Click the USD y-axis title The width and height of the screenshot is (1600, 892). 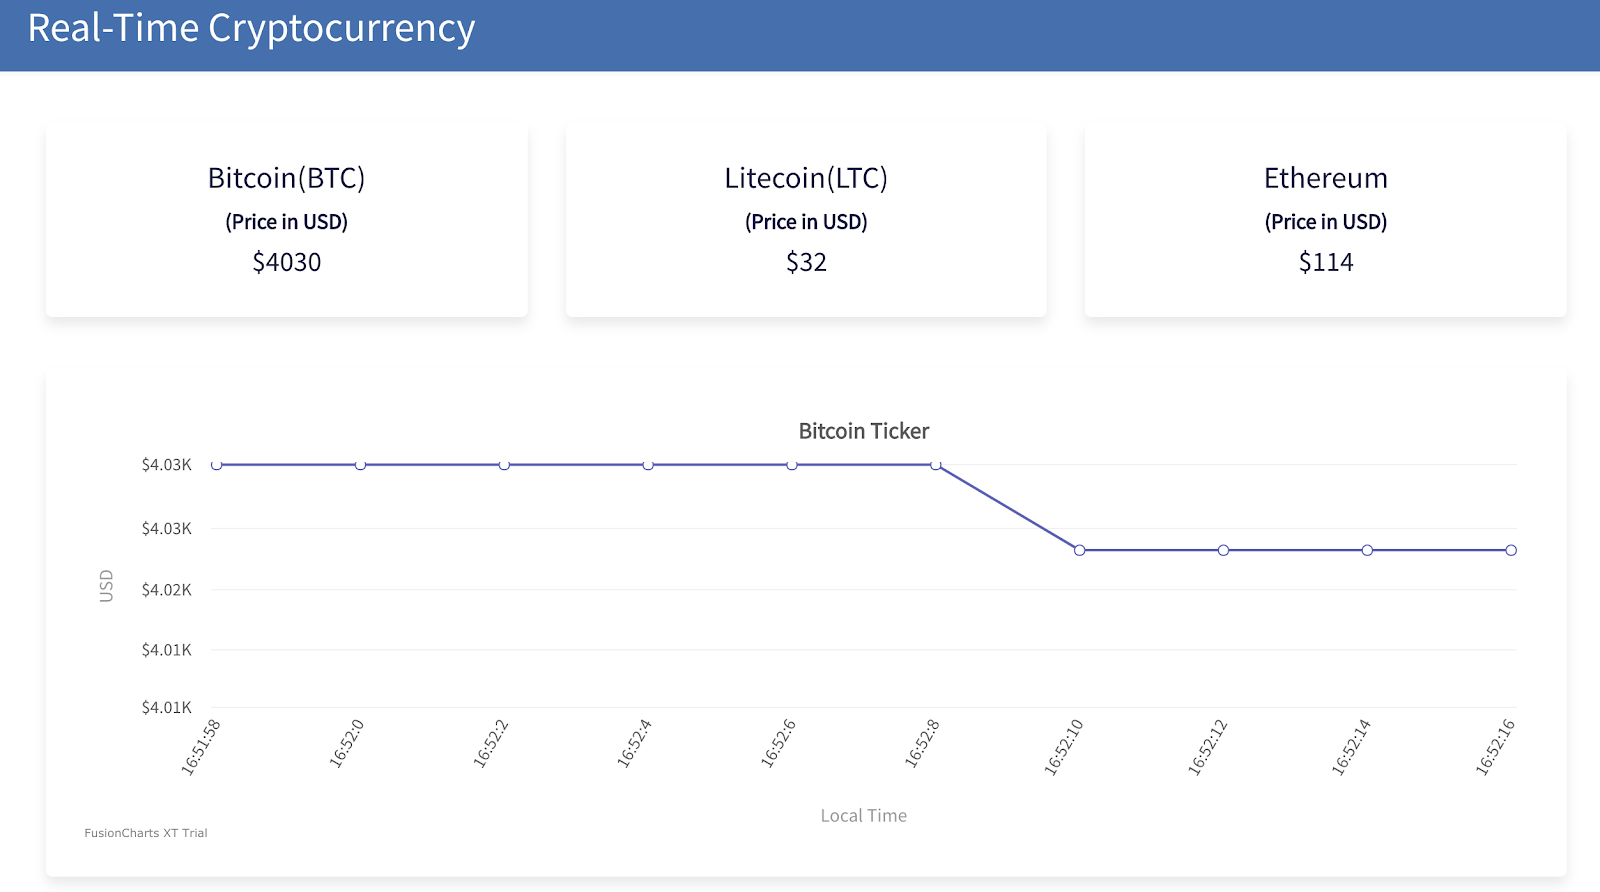point(106,586)
